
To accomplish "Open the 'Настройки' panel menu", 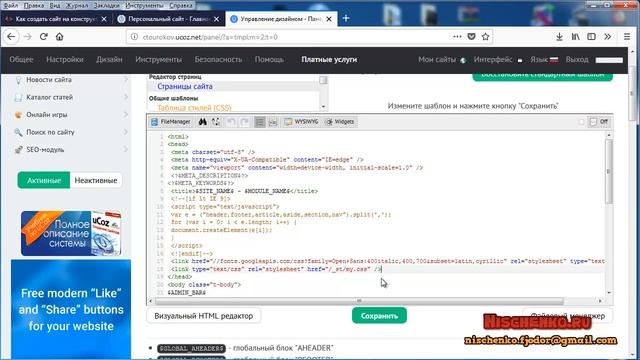I will point(64,60).
